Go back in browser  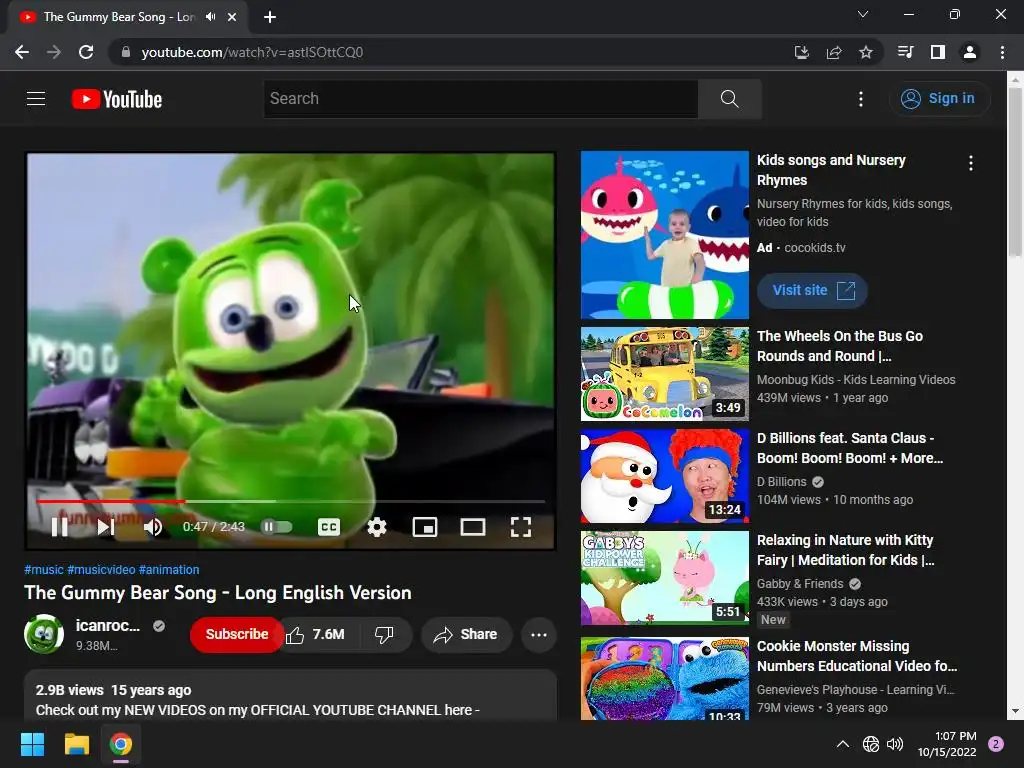[x=22, y=52]
